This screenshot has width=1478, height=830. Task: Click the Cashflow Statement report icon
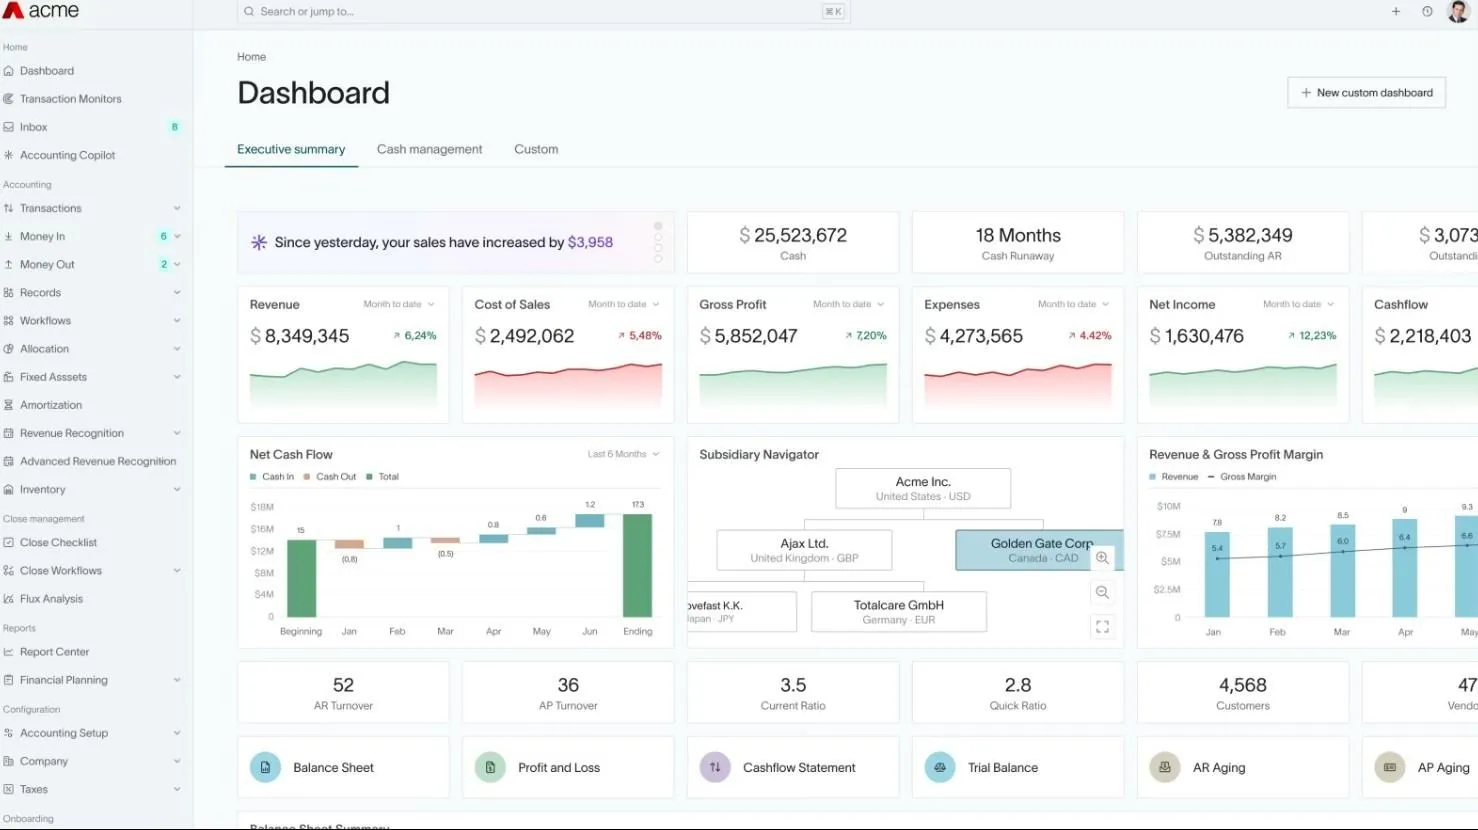[x=715, y=767]
